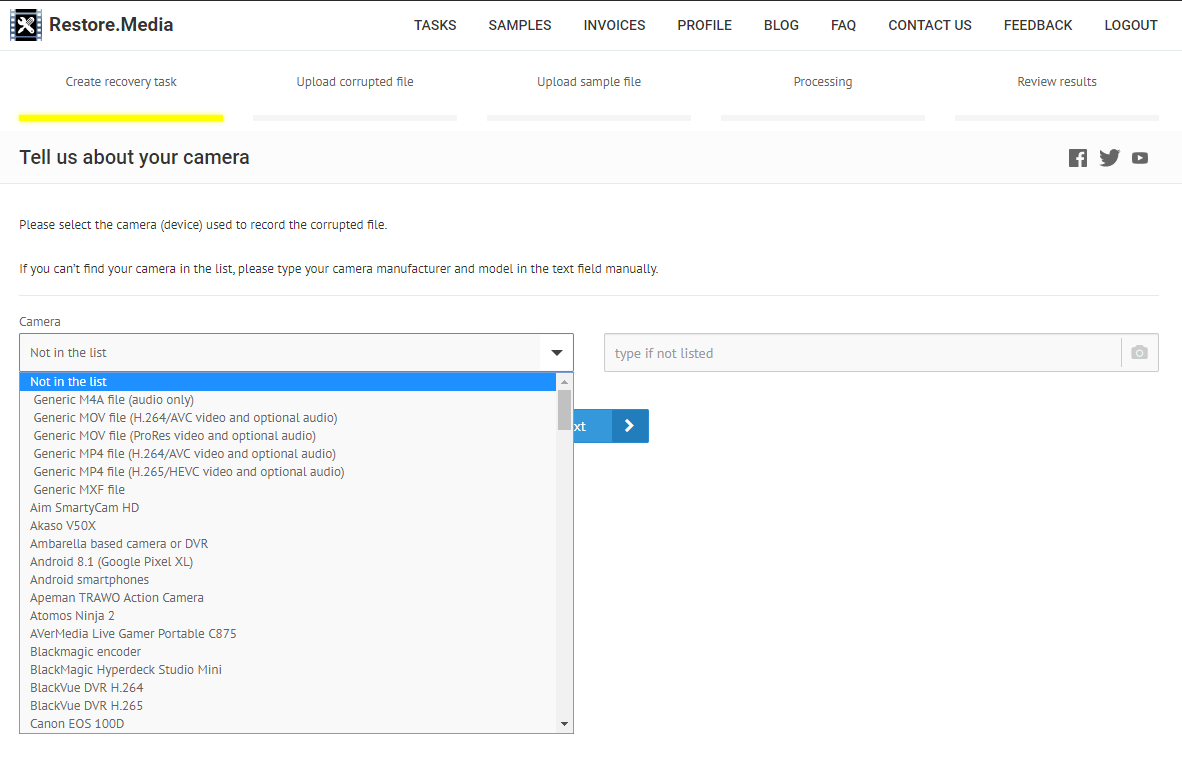Open the Facebook page icon

pyautogui.click(x=1077, y=158)
